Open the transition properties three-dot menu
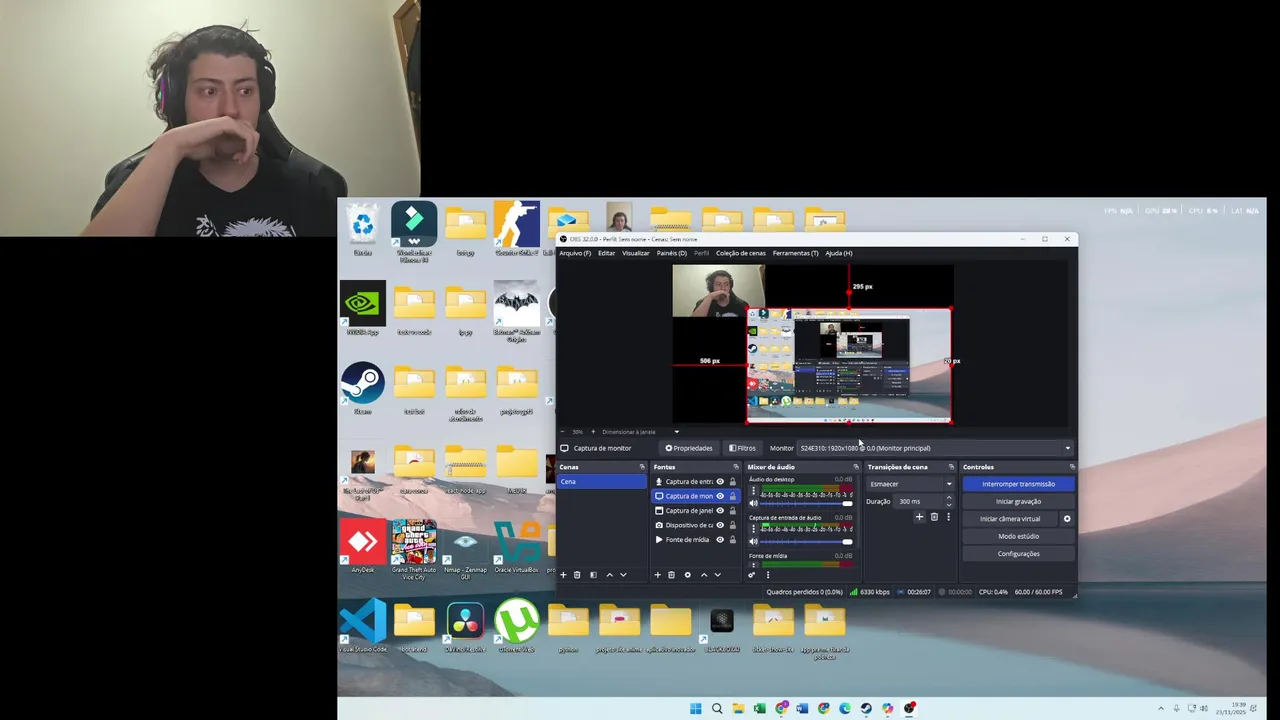Screen dimensions: 1280x720 (948, 517)
